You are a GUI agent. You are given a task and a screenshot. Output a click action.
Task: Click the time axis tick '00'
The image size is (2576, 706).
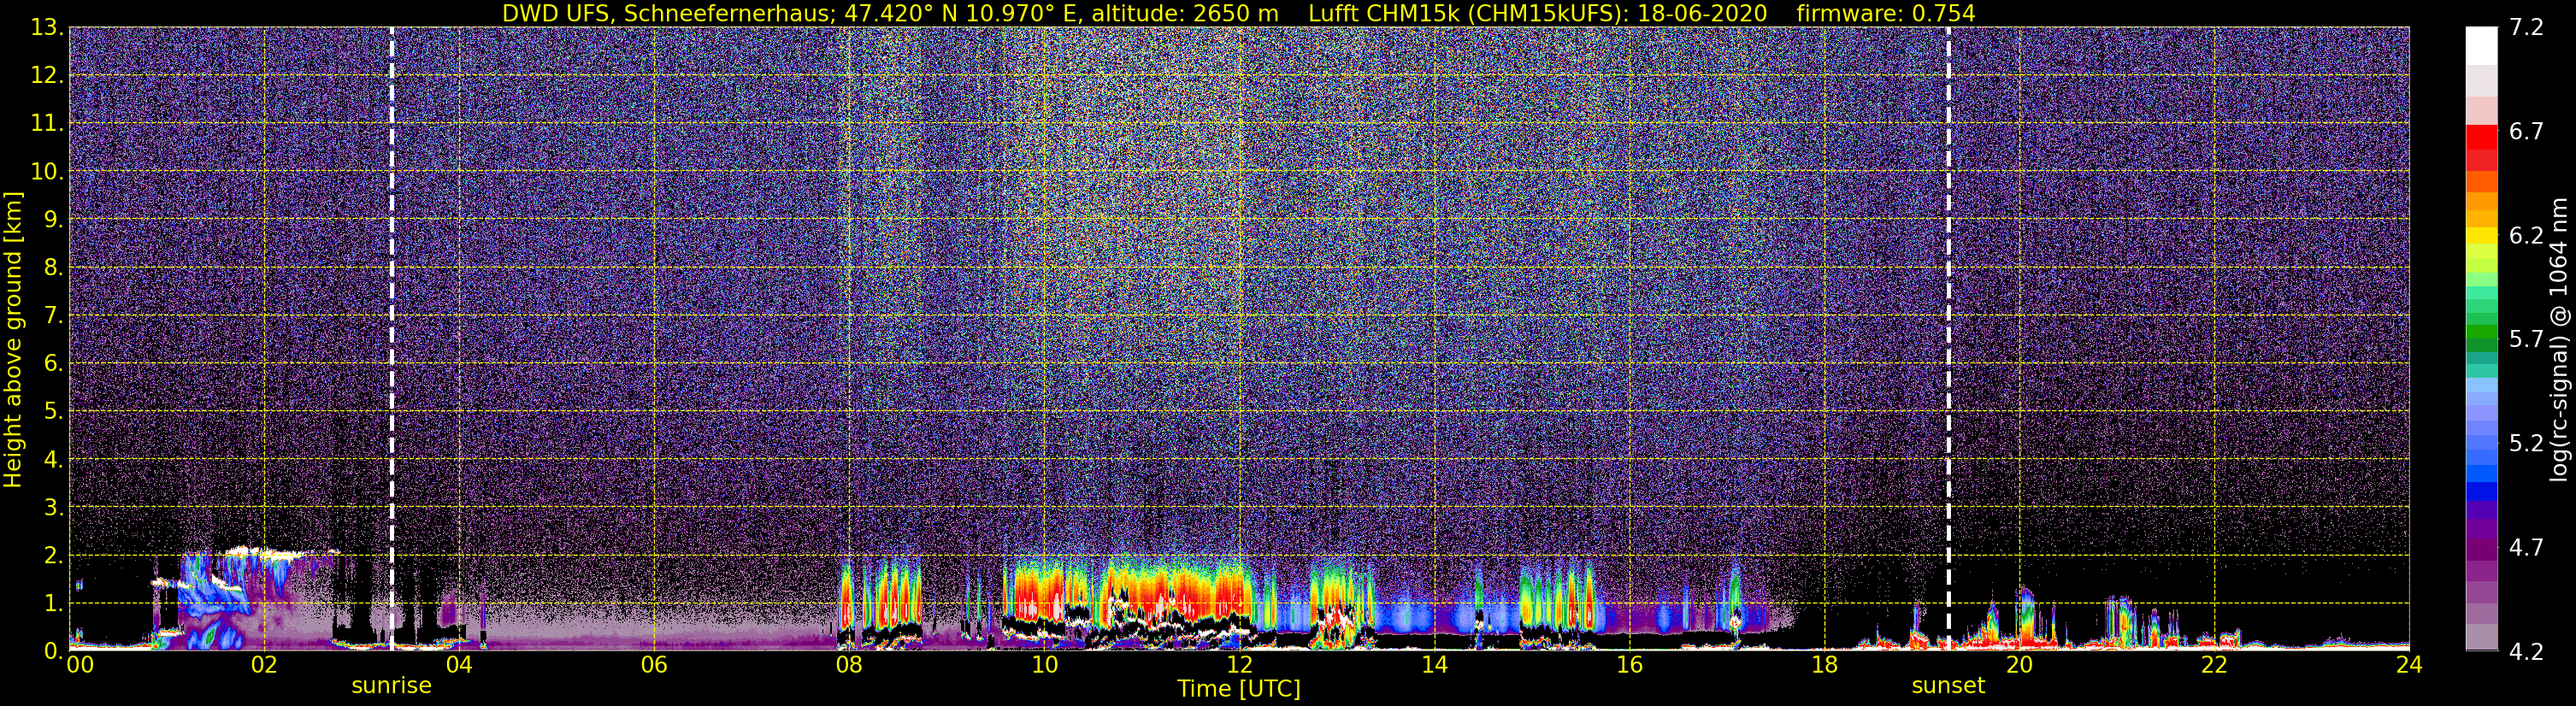[x=80, y=665]
